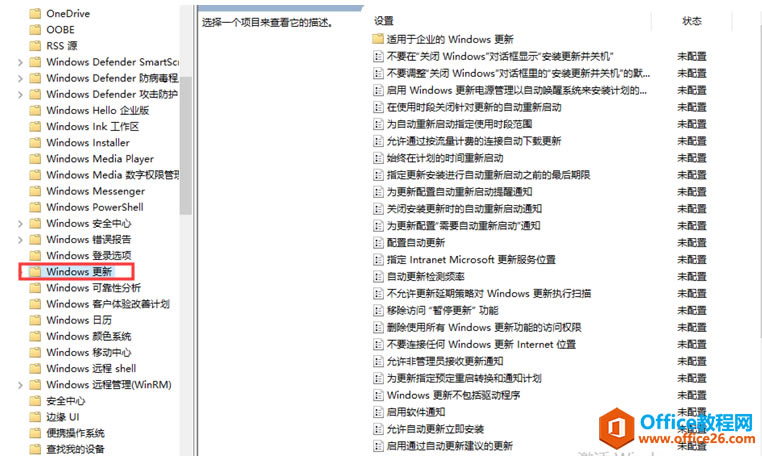The height and width of the screenshot is (456, 762).
Task: Click folder icon beside Windows 颜色系统
Action: click(x=35, y=336)
